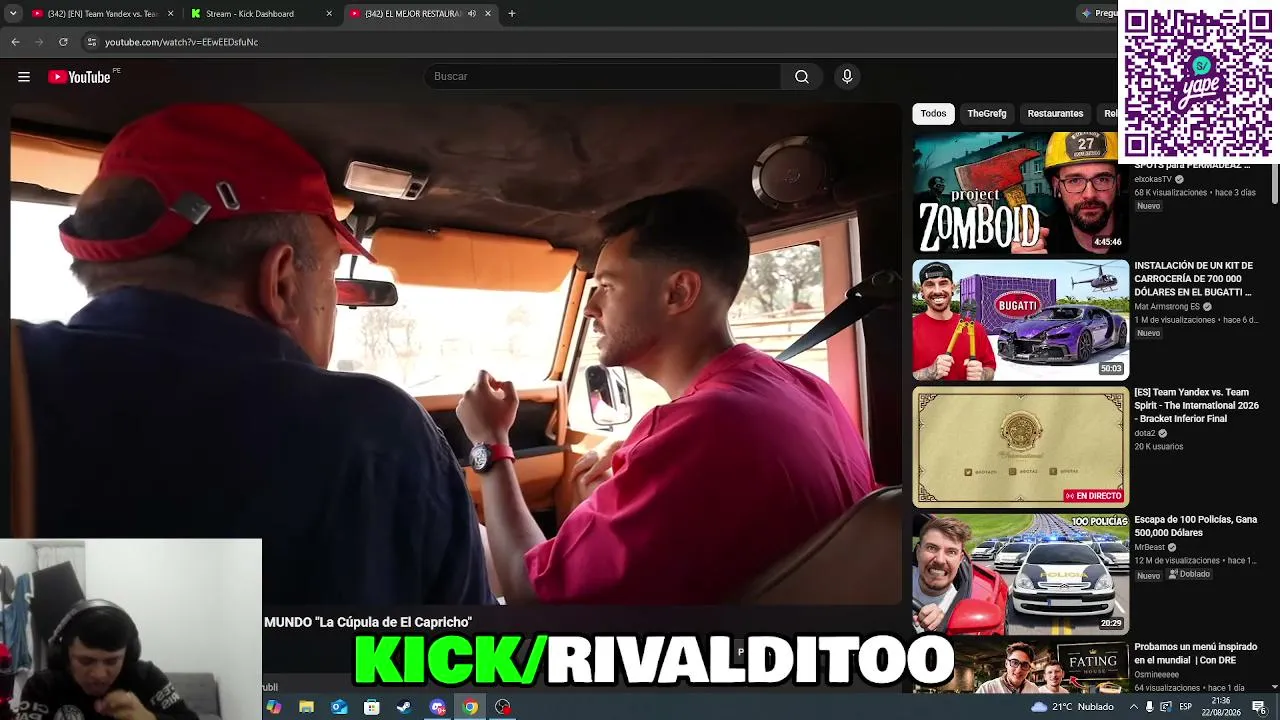Start voice search with the microphone

847,77
